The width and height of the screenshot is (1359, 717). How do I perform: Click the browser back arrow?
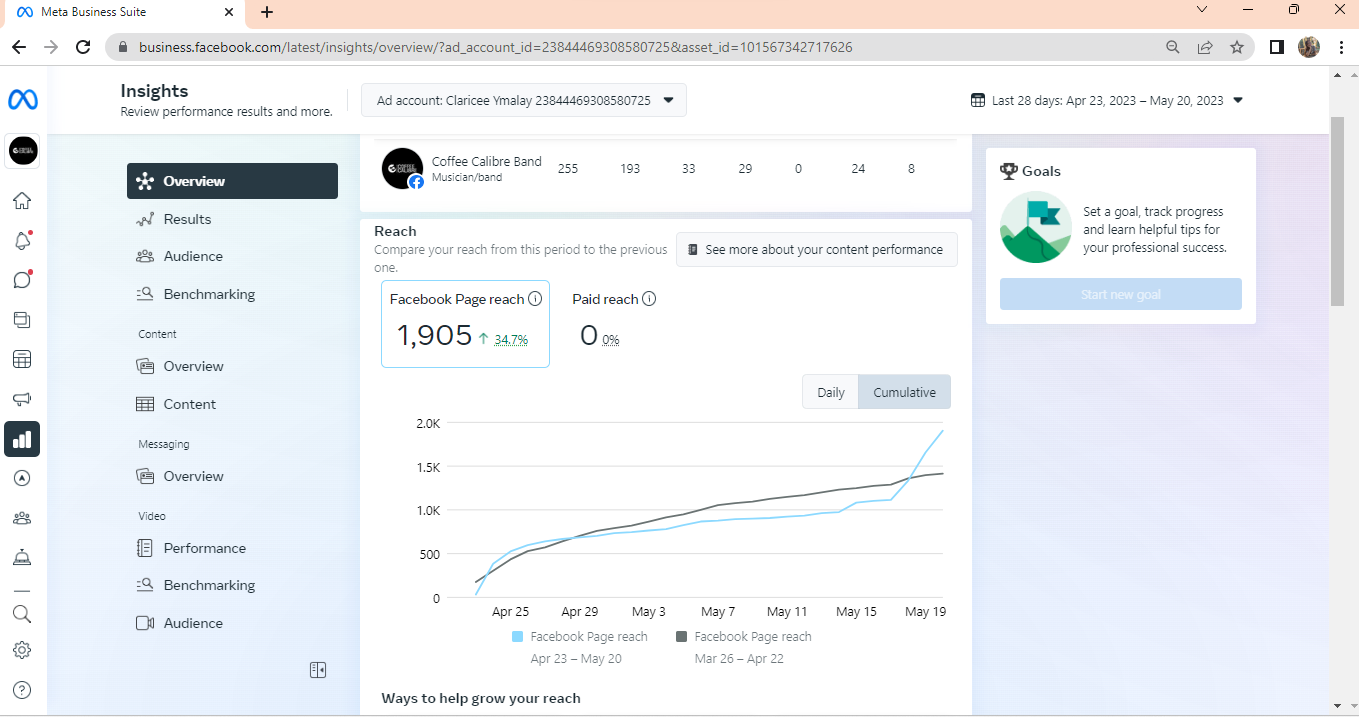(20, 47)
